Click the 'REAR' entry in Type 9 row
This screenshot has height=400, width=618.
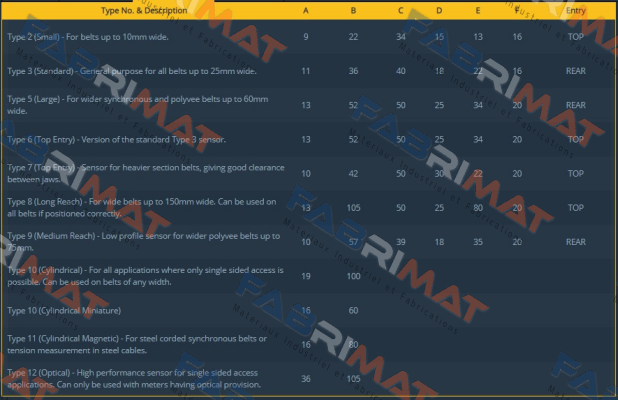point(576,242)
